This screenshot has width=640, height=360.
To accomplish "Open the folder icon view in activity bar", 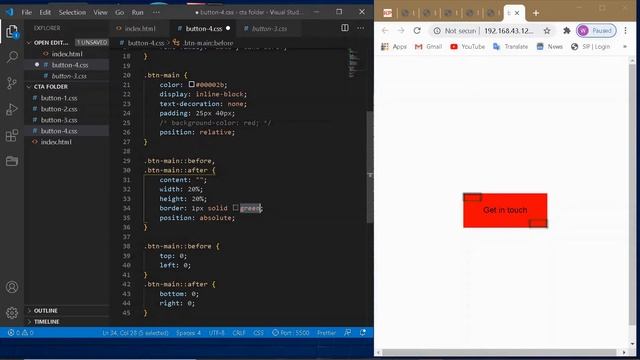I will pos(12,161).
